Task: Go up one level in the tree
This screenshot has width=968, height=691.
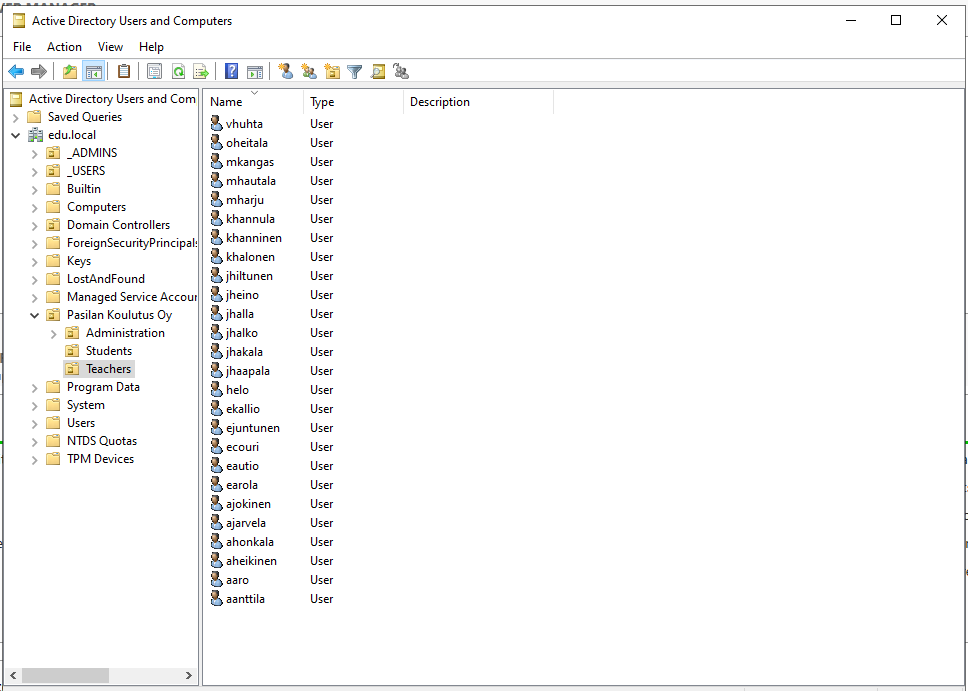Action: (x=70, y=72)
